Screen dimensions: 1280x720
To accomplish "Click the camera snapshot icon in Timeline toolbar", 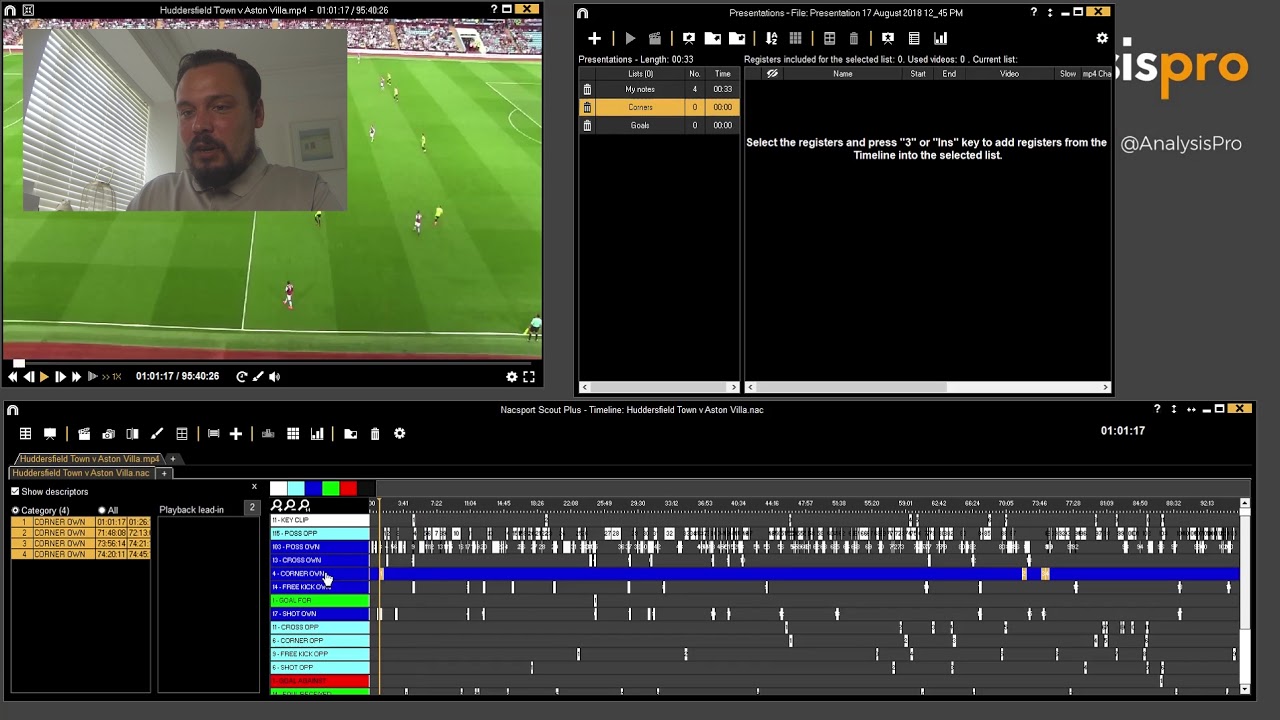I will click(x=108, y=434).
